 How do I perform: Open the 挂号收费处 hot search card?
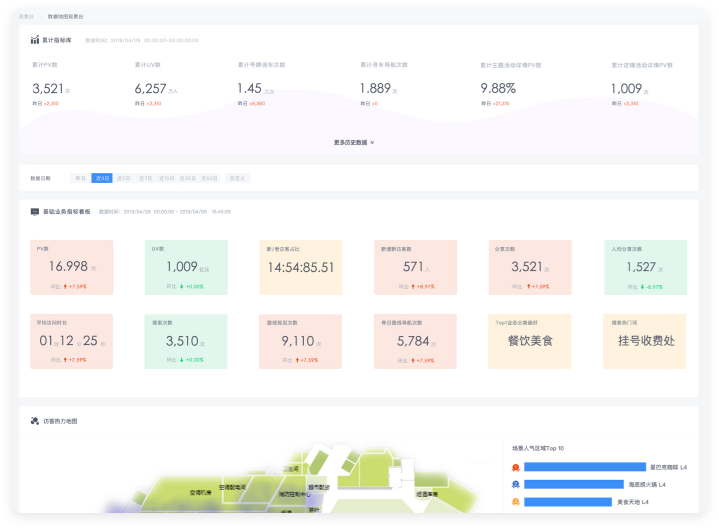click(x=644, y=342)
